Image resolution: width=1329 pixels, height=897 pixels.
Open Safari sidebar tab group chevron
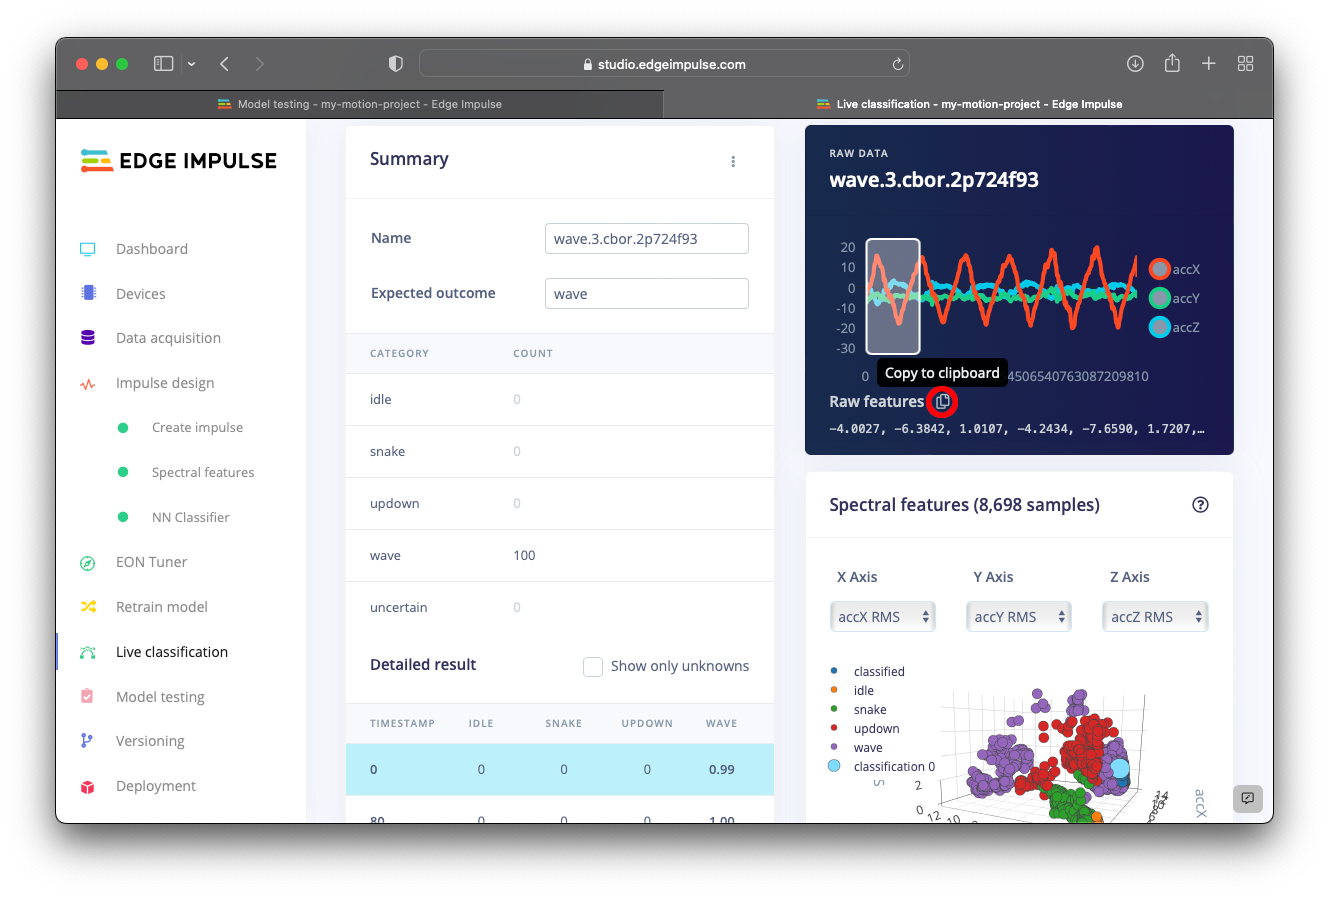click(x=191, y=64)
